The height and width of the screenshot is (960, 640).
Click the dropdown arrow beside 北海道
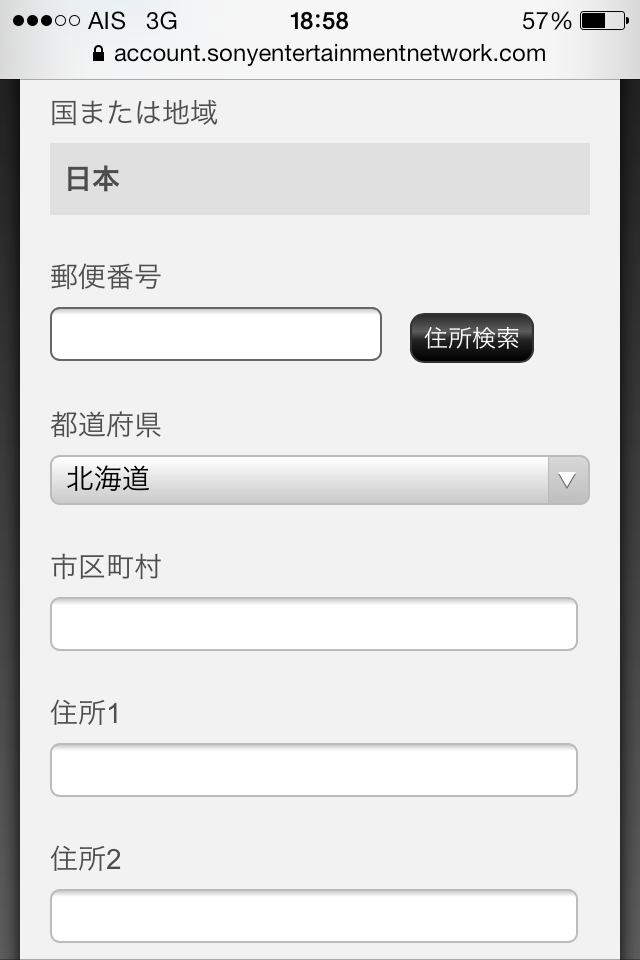pyautogui.click(x=568, y=480)
